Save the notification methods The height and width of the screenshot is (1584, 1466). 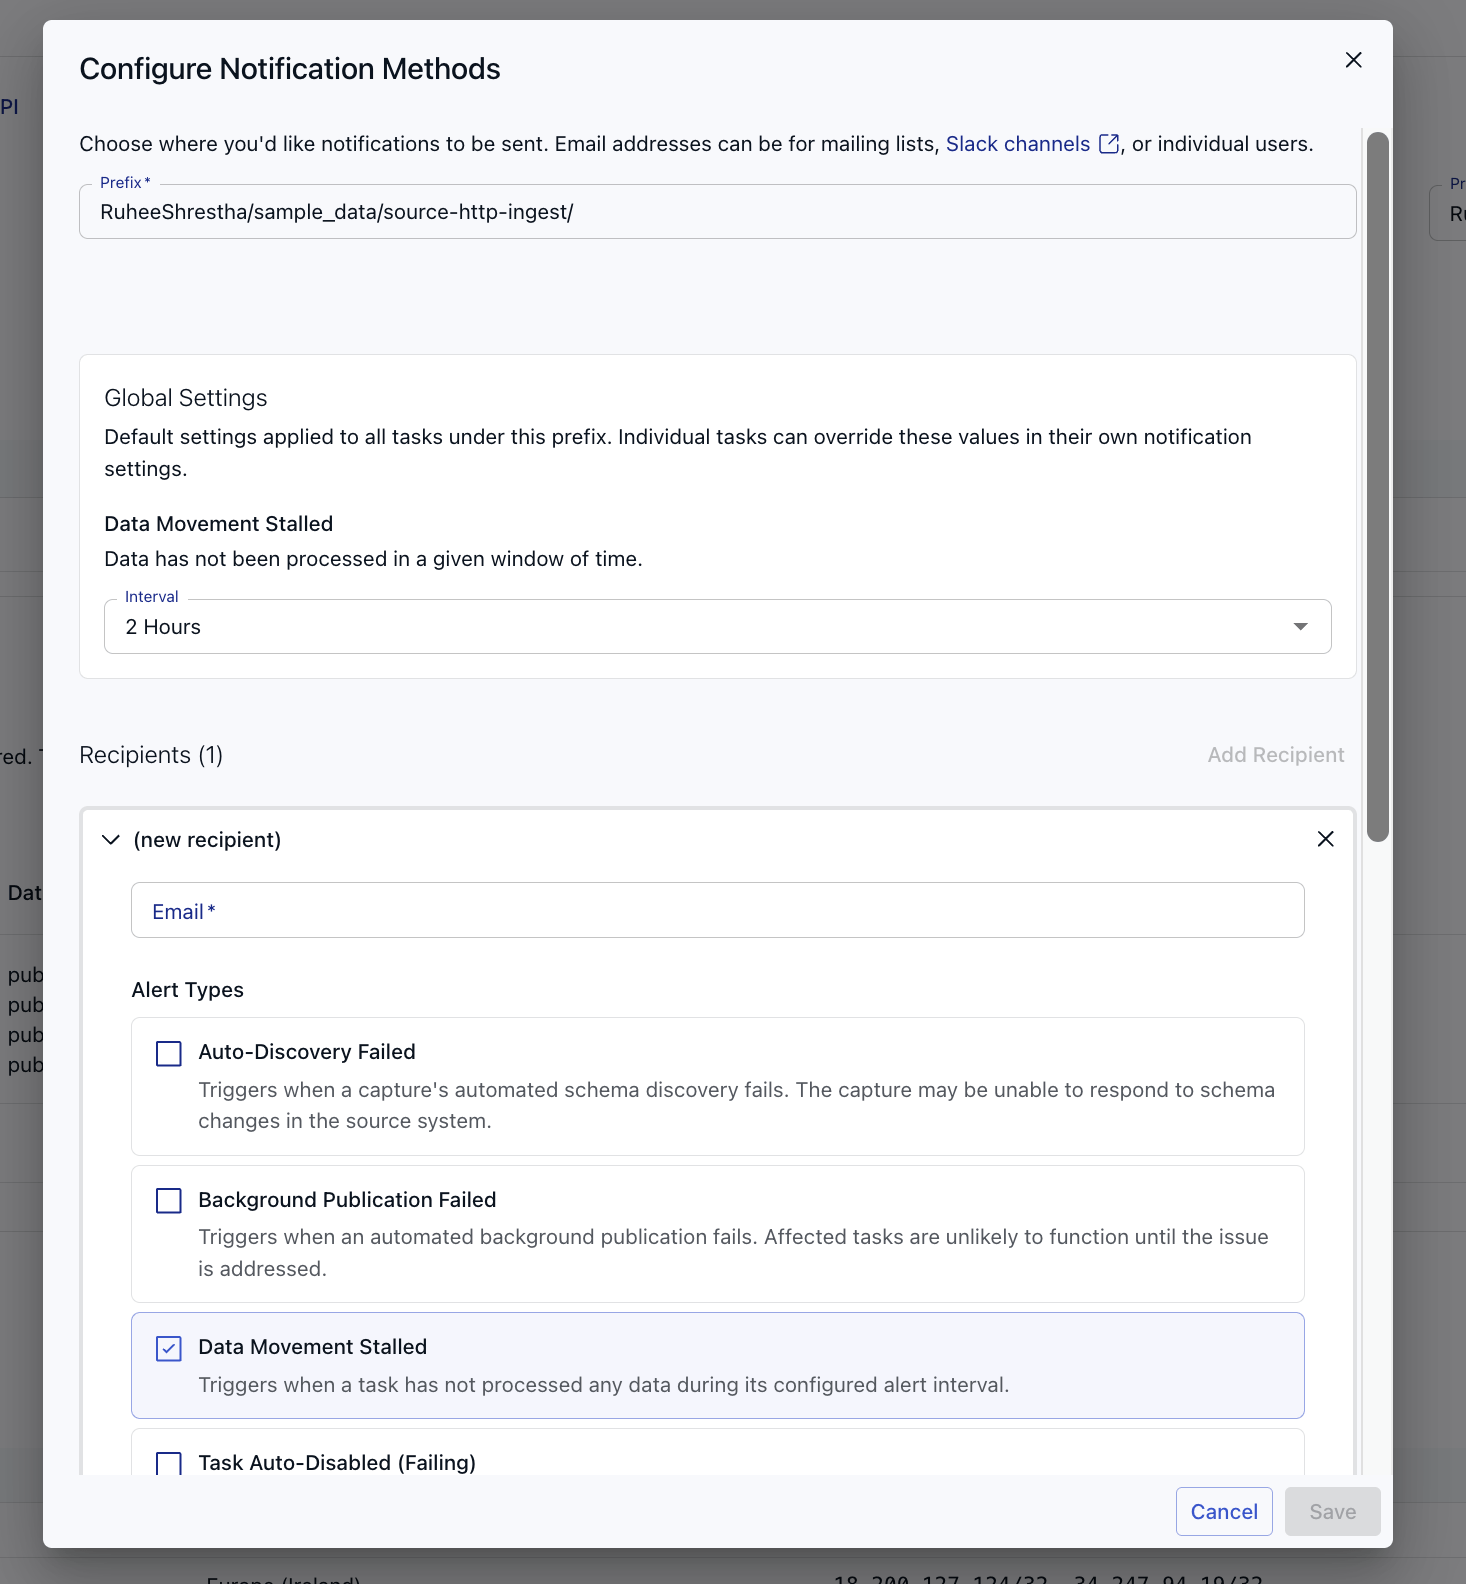1333,1512
